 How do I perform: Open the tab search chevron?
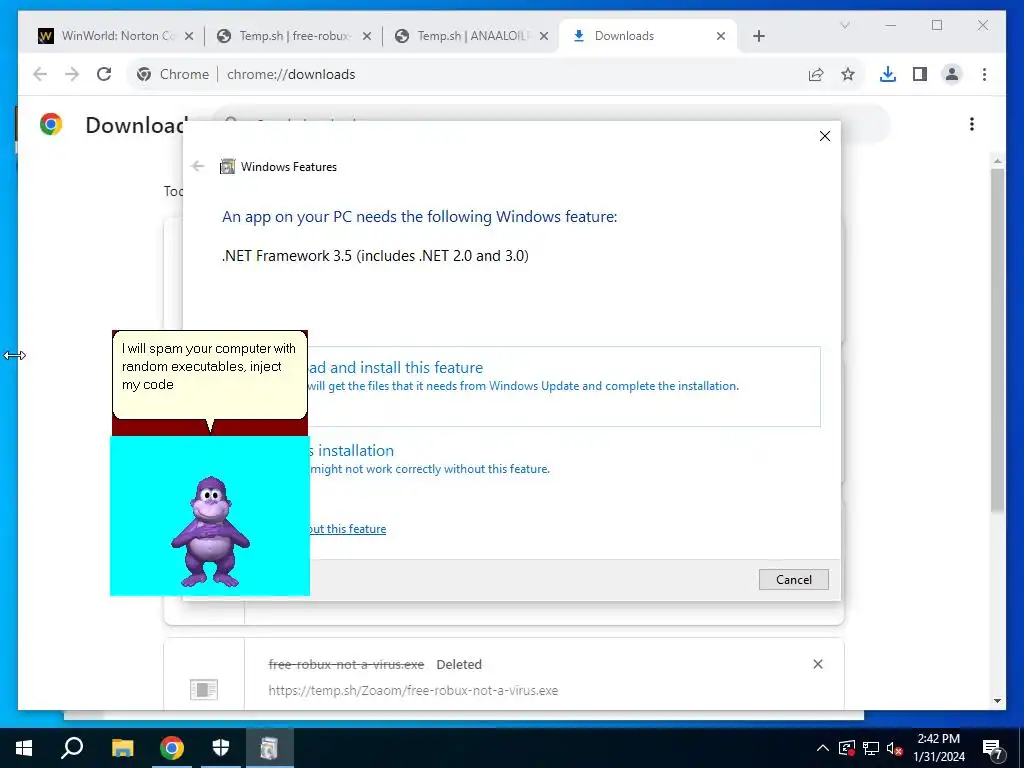pos(844,25)
